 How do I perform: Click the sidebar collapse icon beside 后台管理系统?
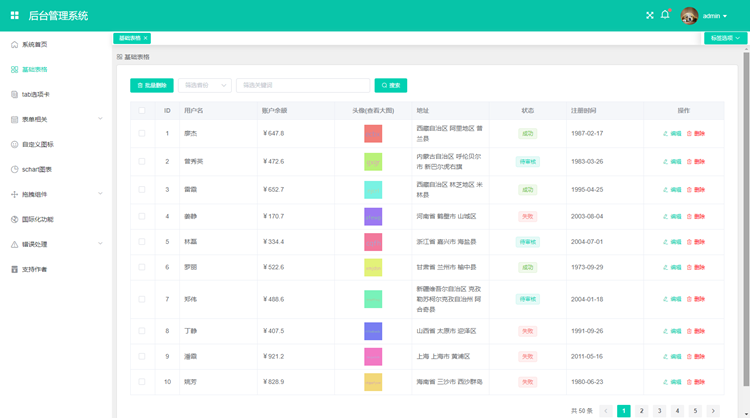(14, 16)
